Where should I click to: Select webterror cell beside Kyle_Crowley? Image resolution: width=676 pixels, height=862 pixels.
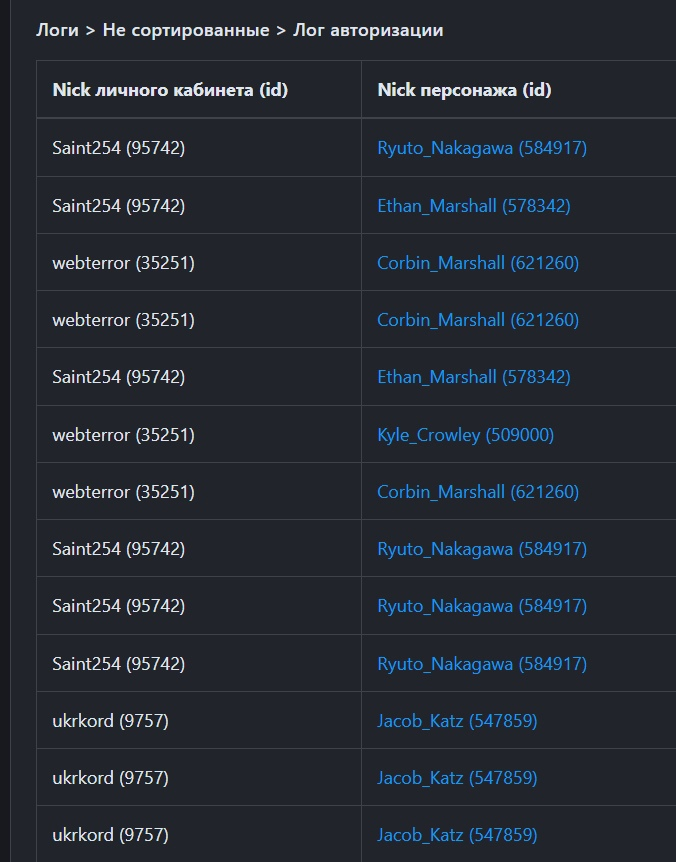pos(123,435)
